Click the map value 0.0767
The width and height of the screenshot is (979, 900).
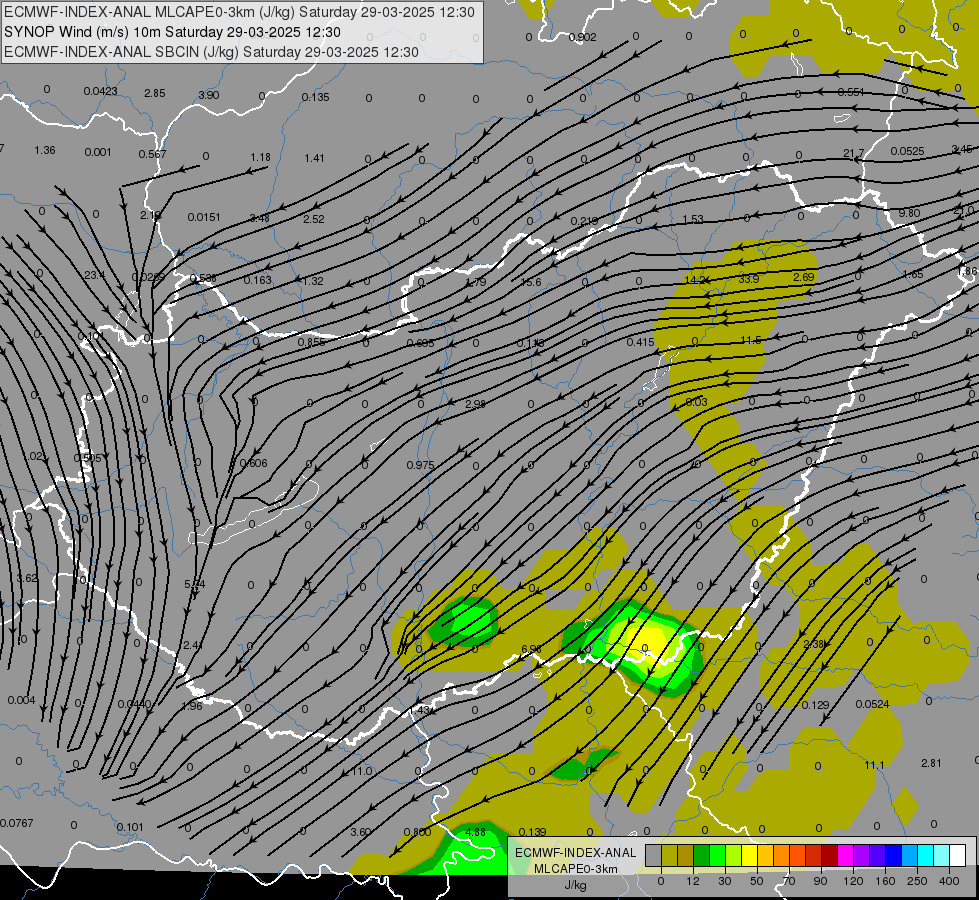(x=17, y=823)
